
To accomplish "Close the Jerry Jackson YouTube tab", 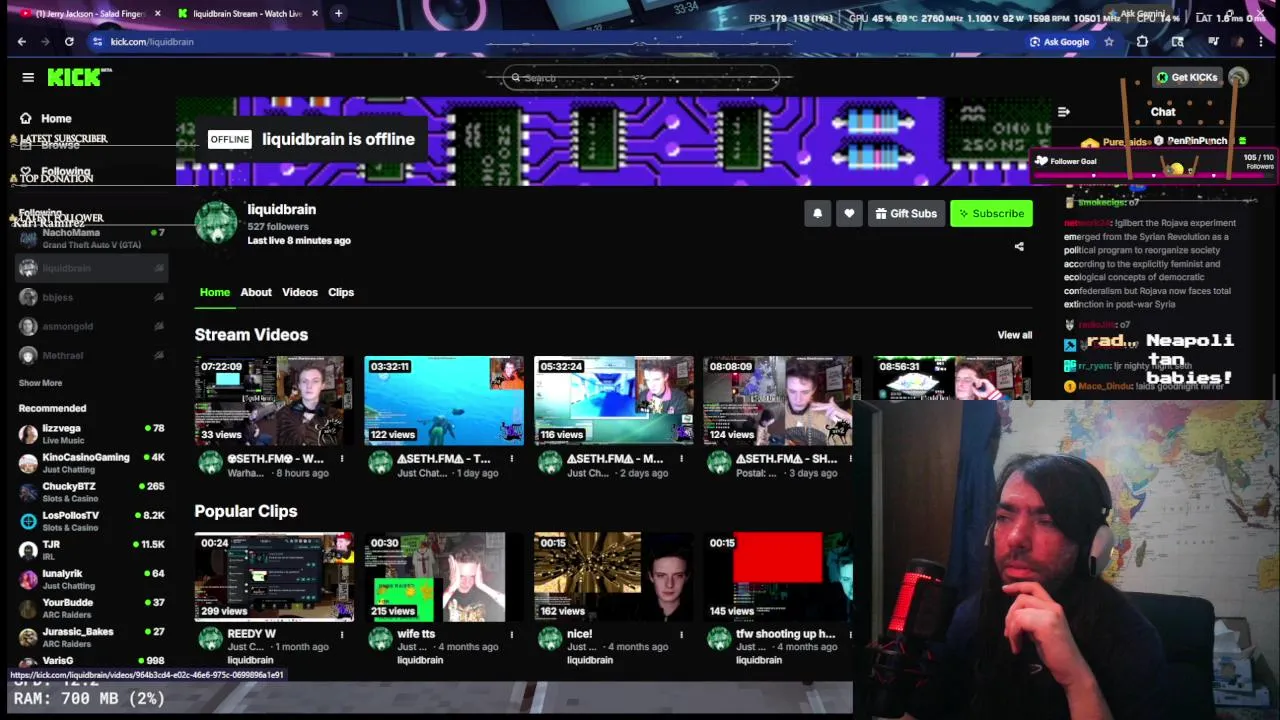I will tap(157, 14).
